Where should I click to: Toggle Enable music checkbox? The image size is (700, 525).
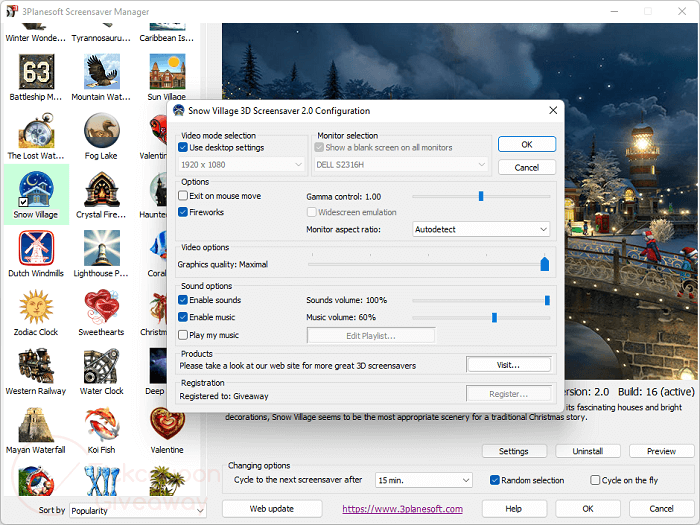click(183, 317)
